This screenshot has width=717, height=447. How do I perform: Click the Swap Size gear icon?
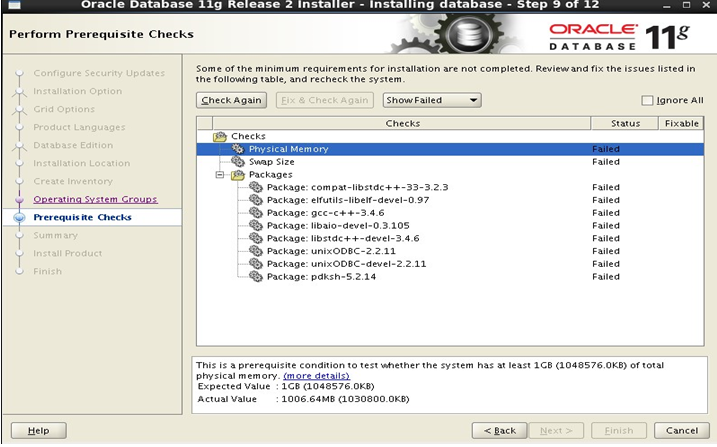tap(238, 161)
